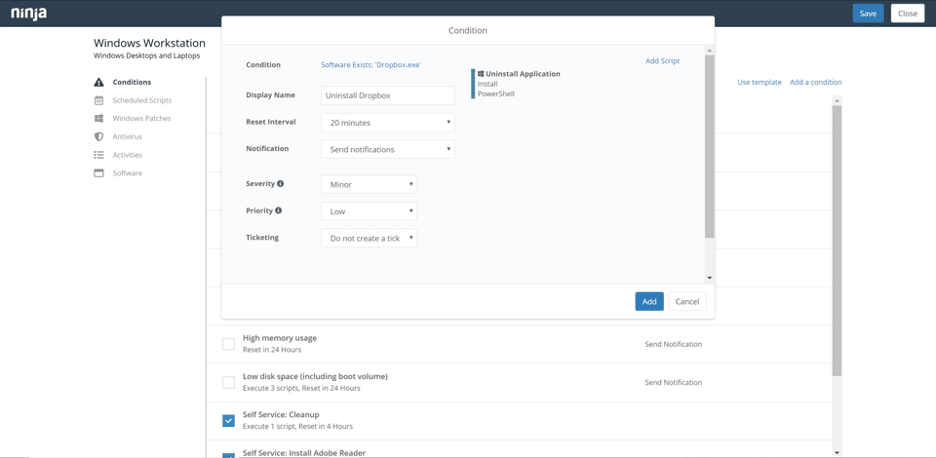
Task: Click the dialog's vertical scrollbar thumb
Action: click(x=710, y=145)
